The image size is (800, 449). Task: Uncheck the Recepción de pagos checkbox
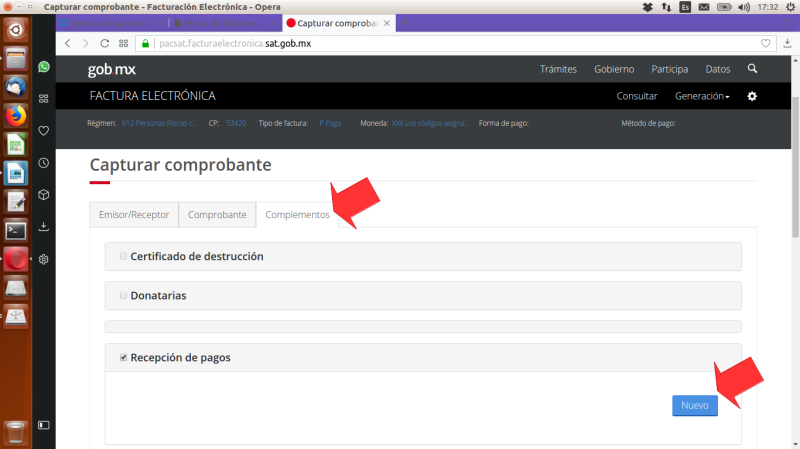click(123, 357)
